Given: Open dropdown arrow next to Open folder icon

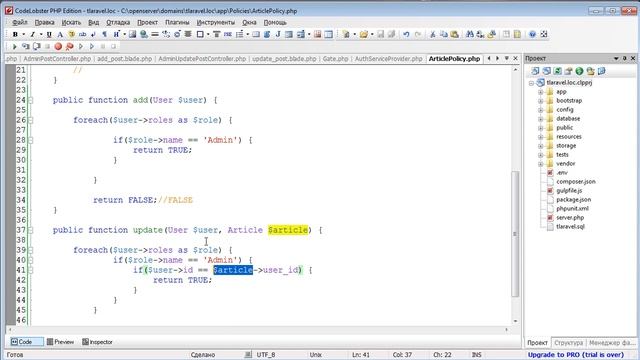Looking at the screenshot, I should pos(371,35).
